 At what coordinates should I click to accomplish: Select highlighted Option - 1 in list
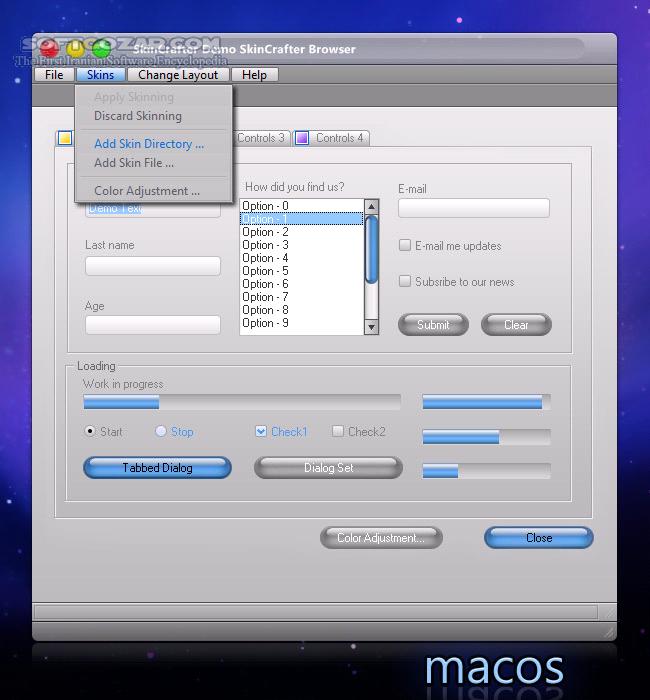click(302, 219)
